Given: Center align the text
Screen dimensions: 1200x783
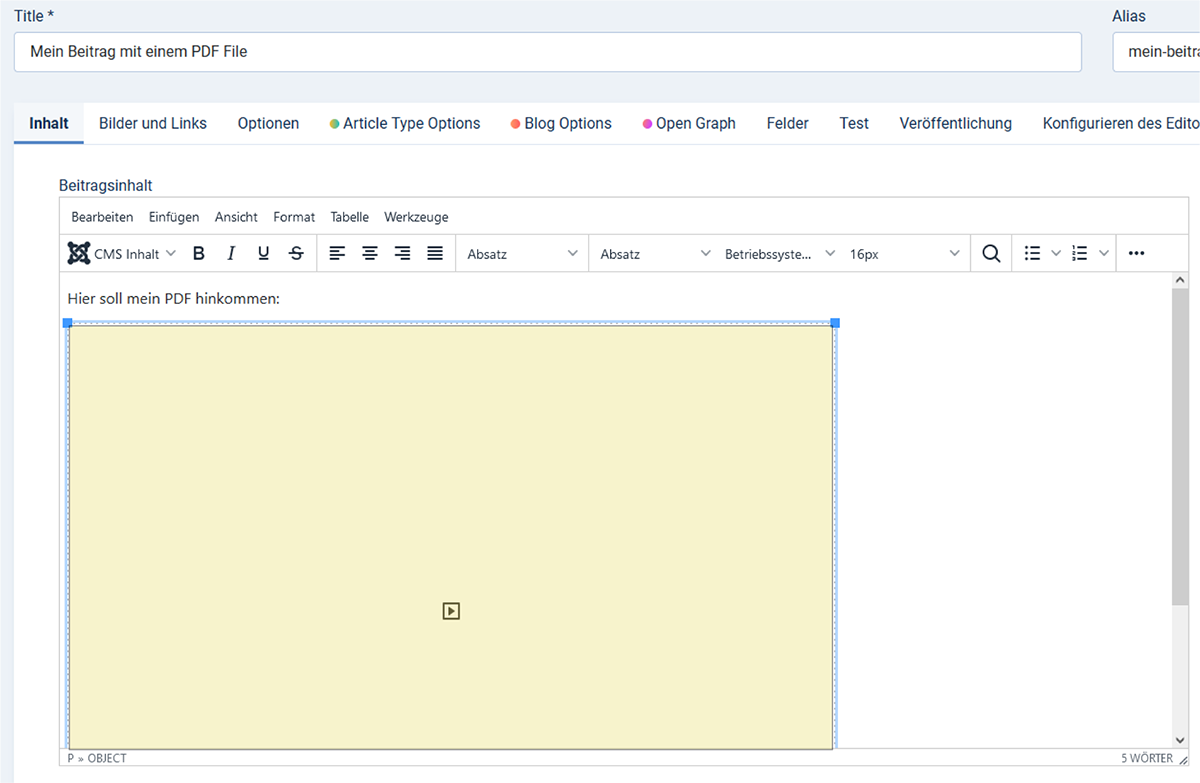Looking at the screenshot, I should click(370, 254).
